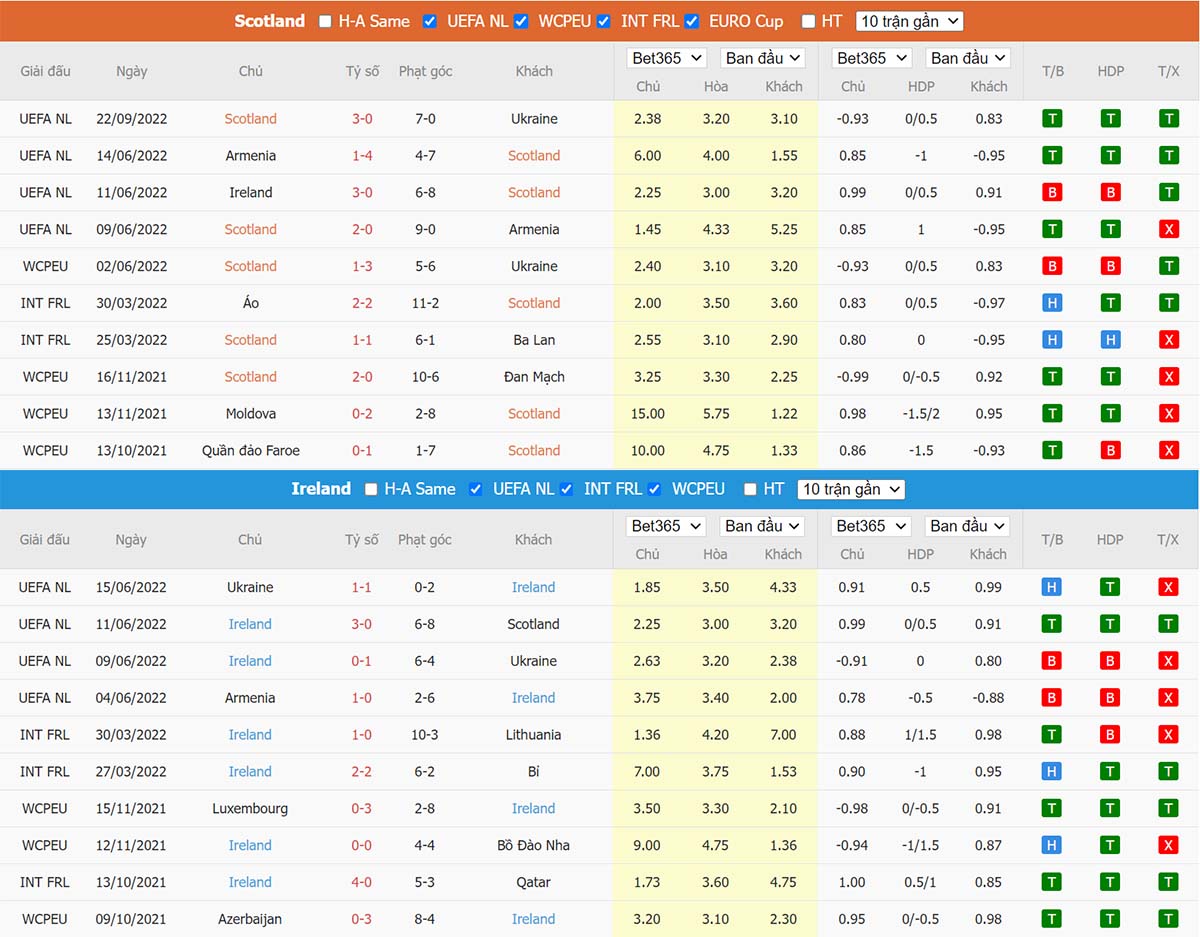
Task: Tick the HT checkbox in Ireland header
Action: click(x=750, y=489)
